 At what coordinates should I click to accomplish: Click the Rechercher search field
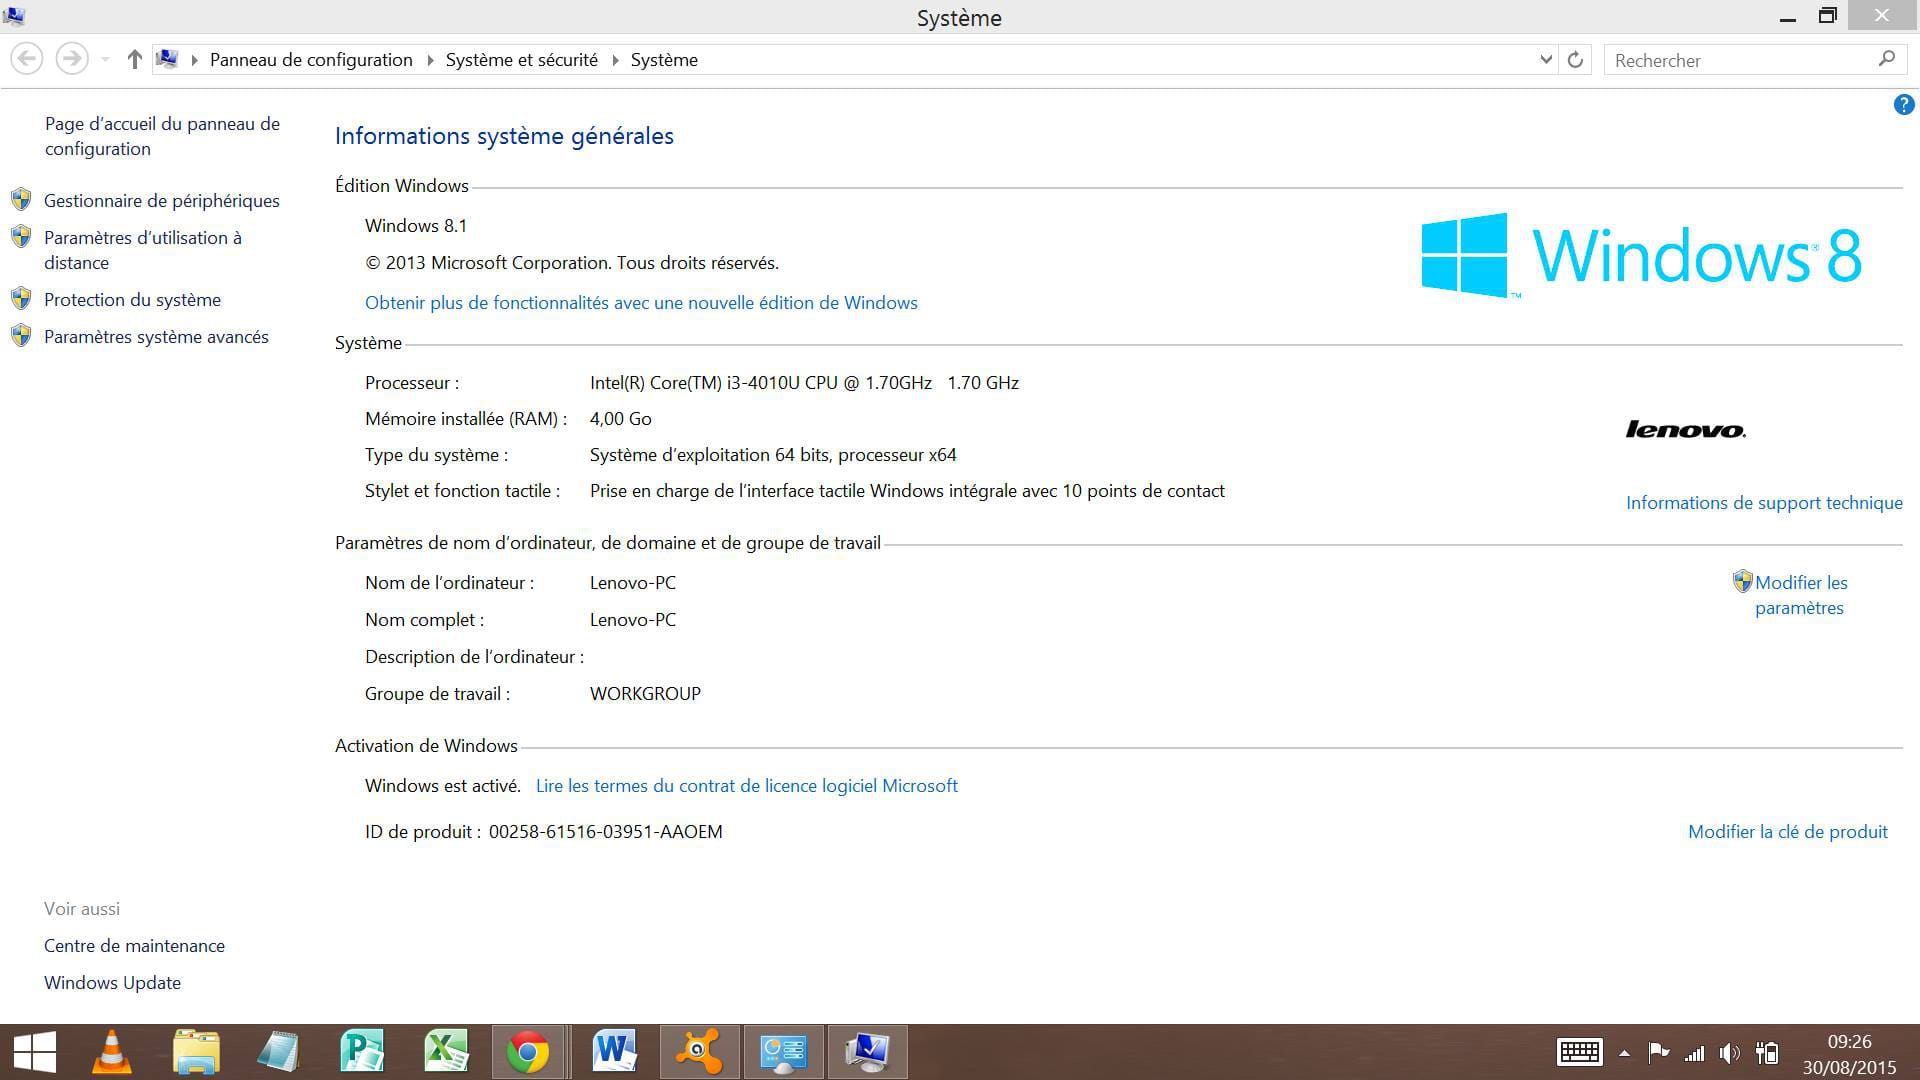(1740, 60)
